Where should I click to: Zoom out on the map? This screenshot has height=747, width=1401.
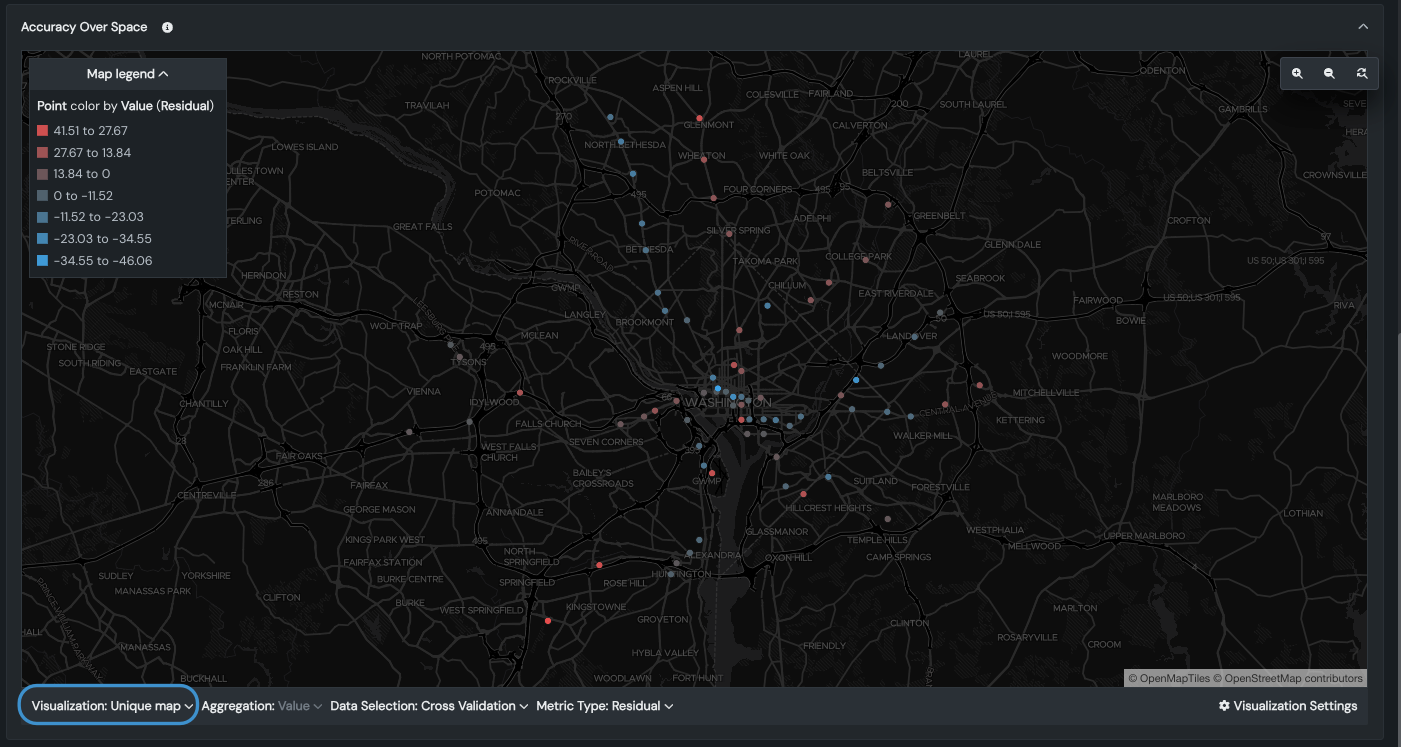pos(1329,74)
